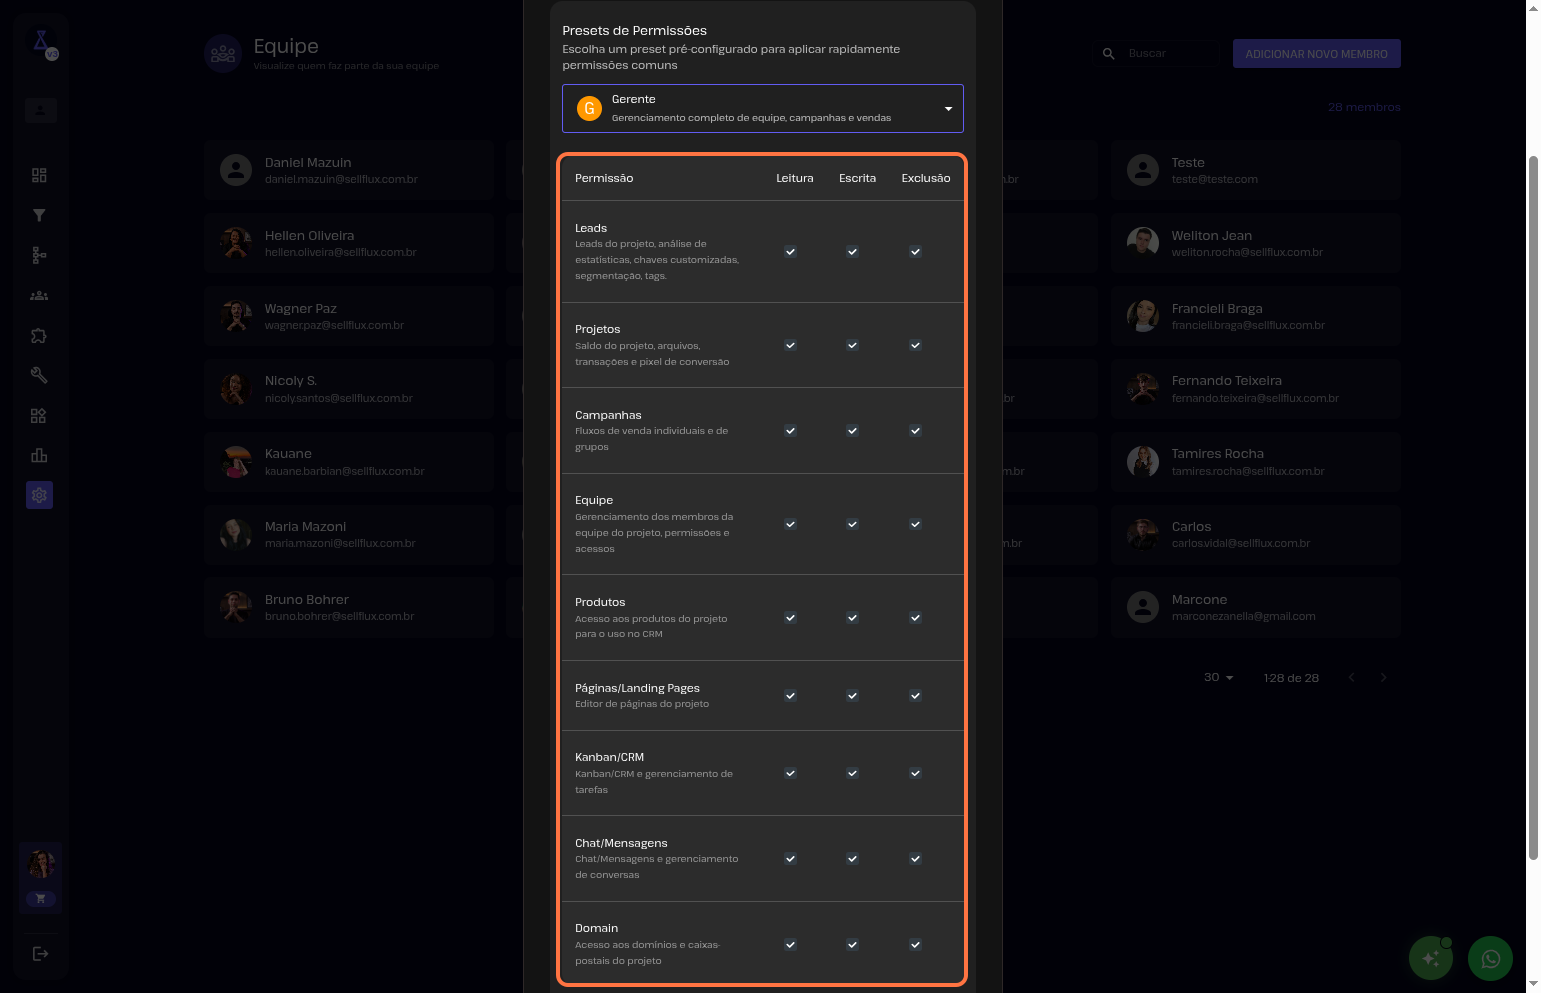The height and width of the screenshot is (993, 1541).
Task: Expand the 30 rows-per-page dropdown
Action: 1218,678
